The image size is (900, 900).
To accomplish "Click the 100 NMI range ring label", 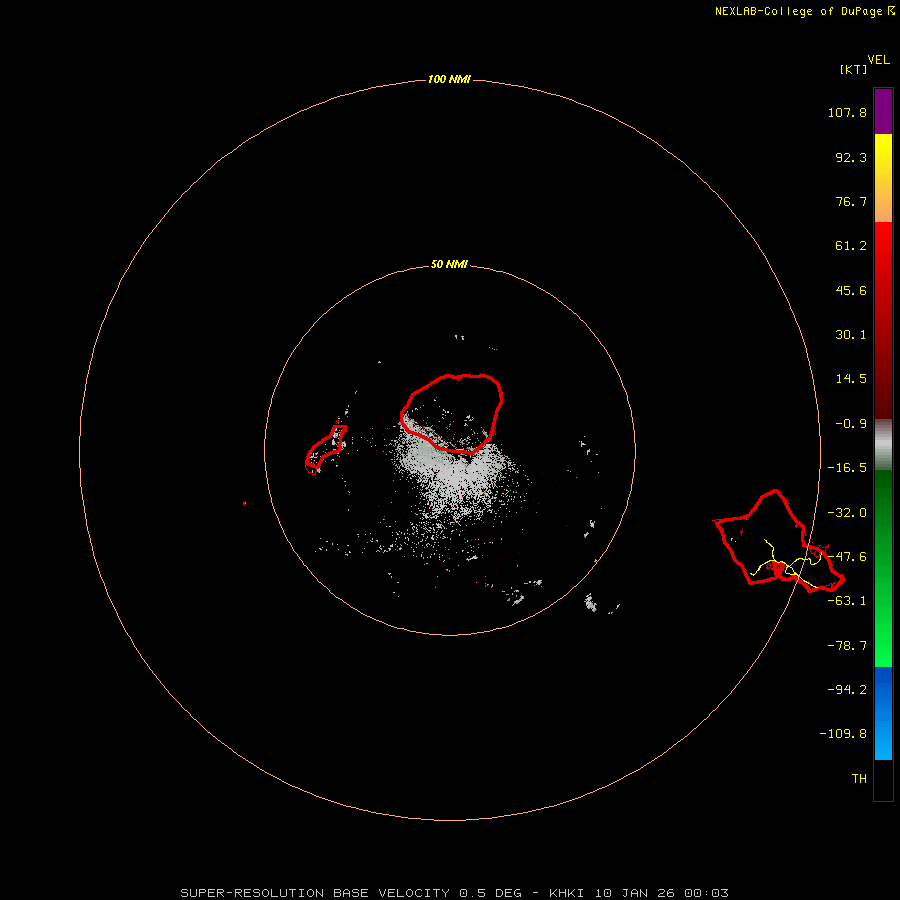I will 449,79.
